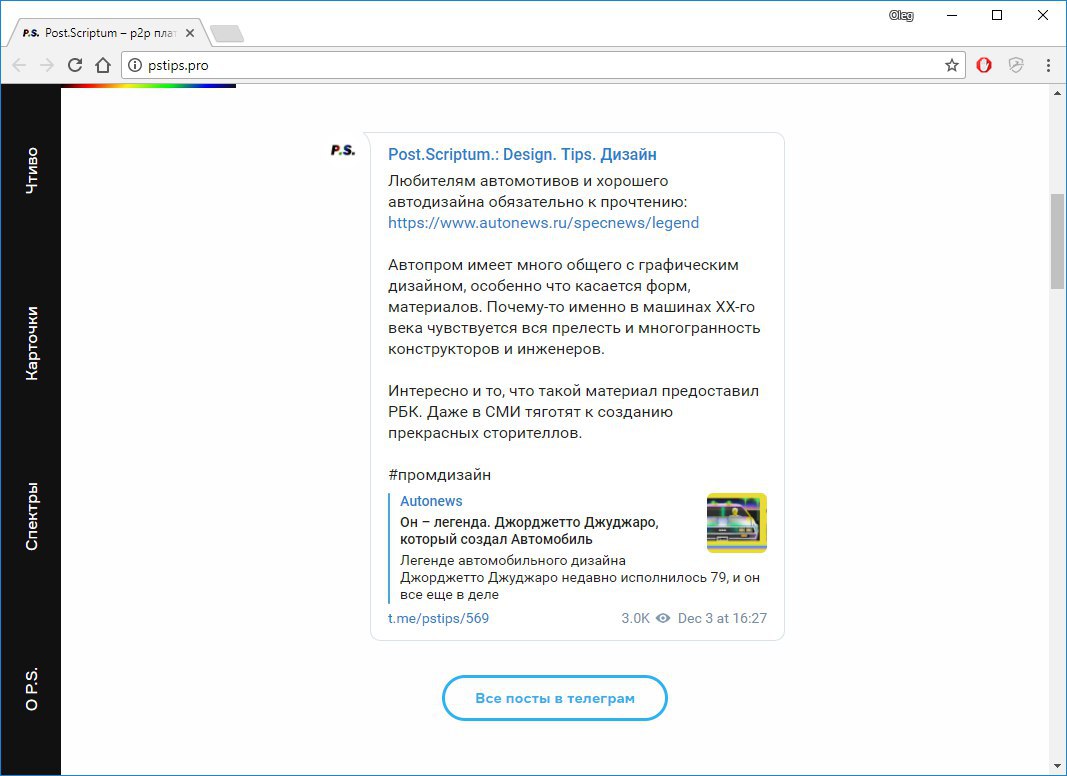This screenshot has width=1067, height=776.
Task: Click article description text Легенде автомобильного дизайна
Action: coord(580,577)
